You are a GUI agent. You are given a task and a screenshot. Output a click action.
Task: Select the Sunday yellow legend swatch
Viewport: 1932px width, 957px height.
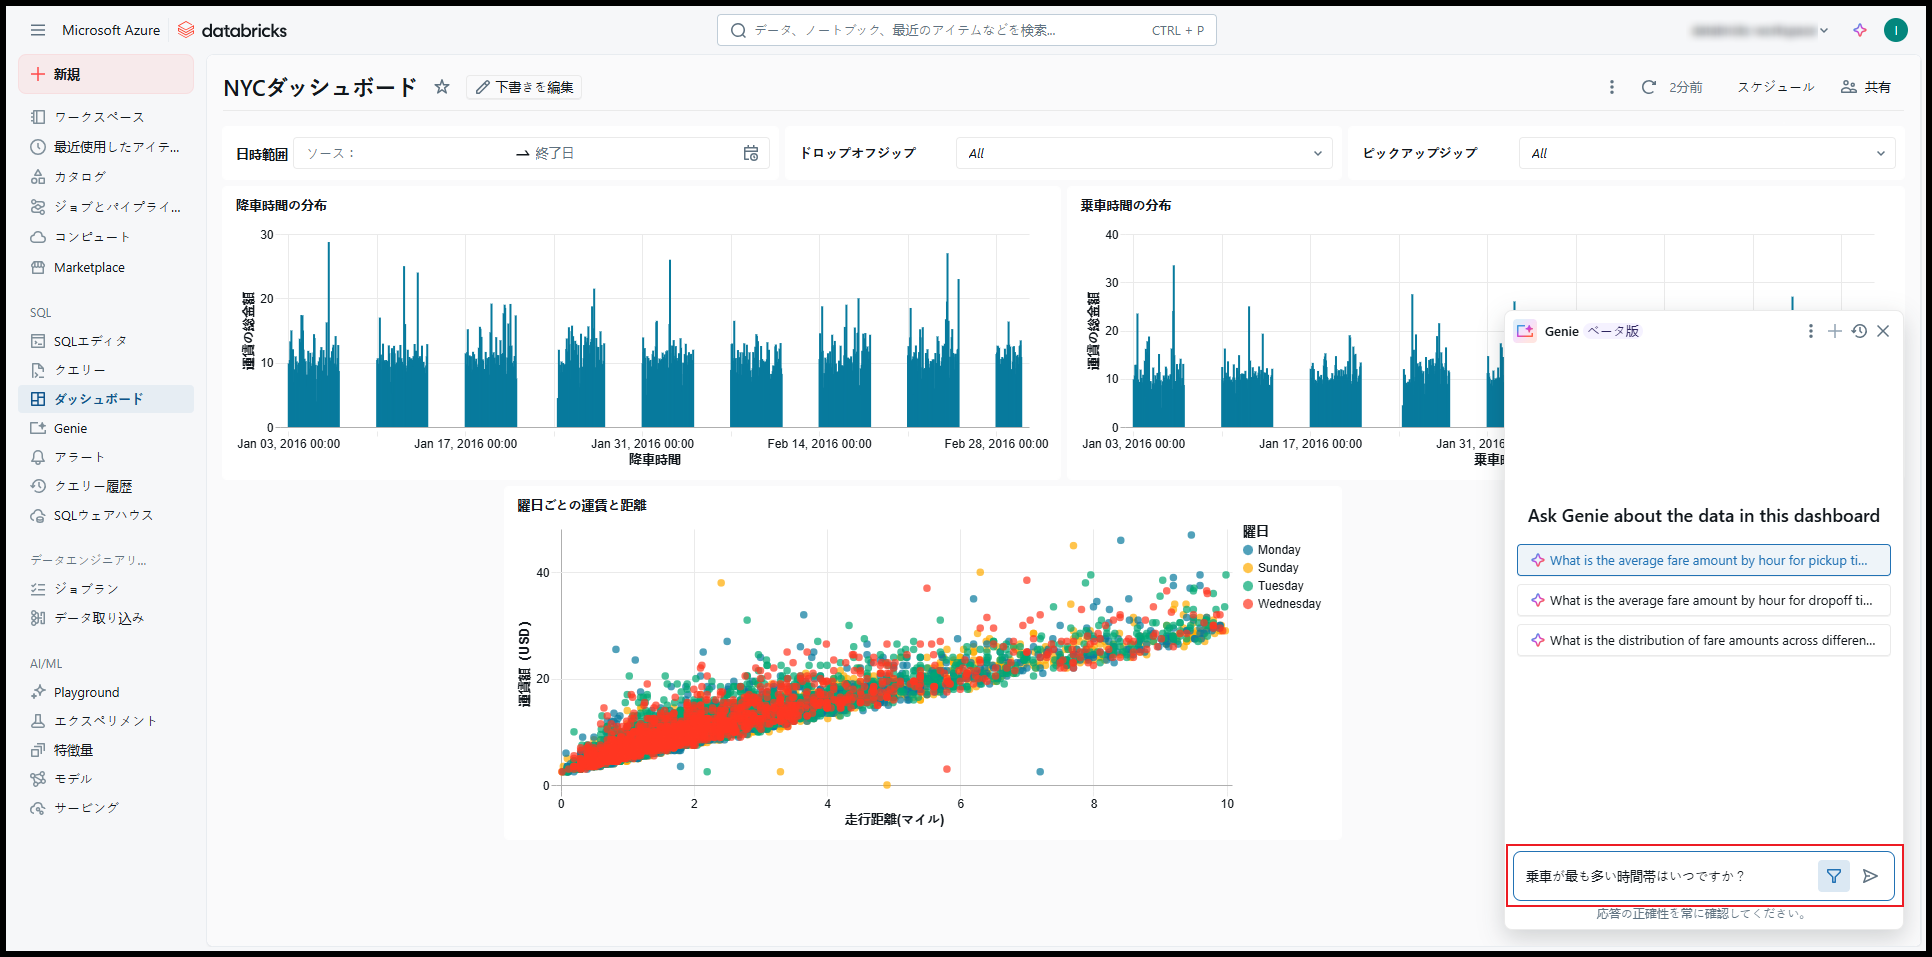pos(1248,568)
